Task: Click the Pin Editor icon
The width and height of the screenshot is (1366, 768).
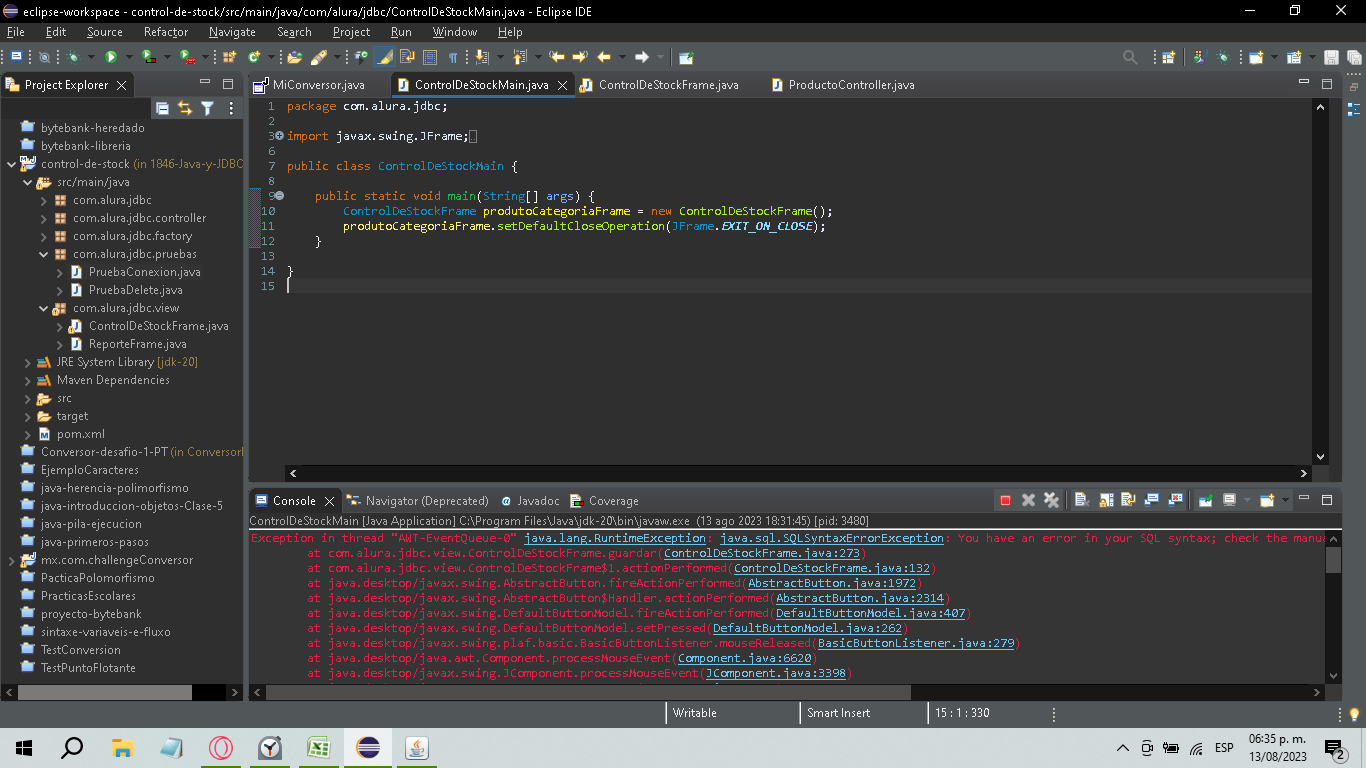Action: (686, 57)
